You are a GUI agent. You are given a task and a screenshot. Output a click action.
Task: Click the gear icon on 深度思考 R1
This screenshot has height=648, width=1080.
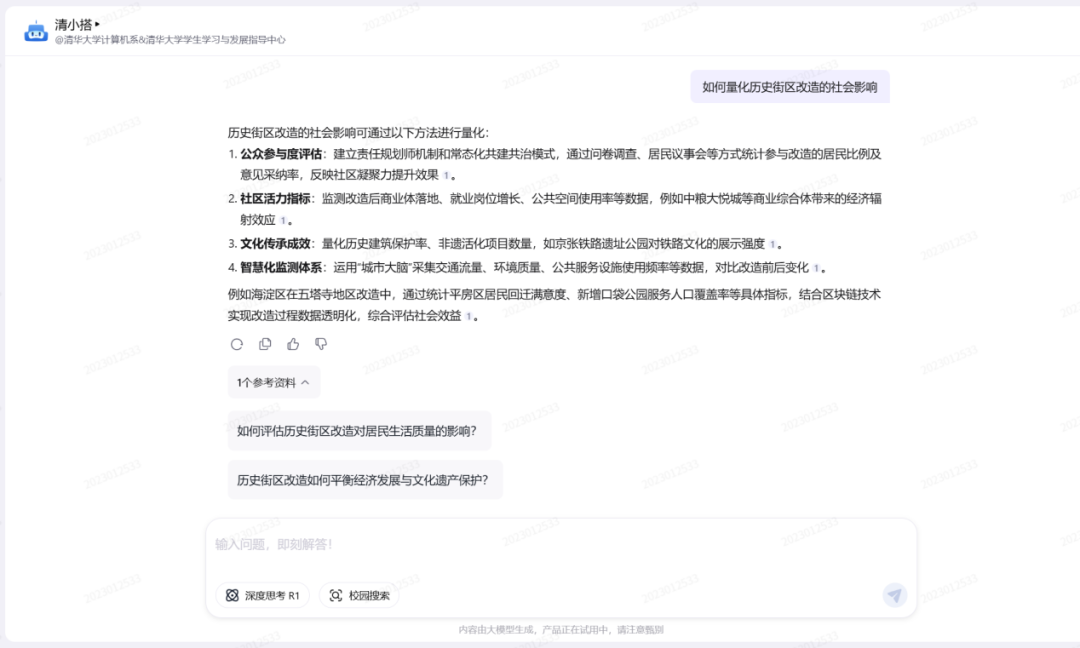coord(231,594)
